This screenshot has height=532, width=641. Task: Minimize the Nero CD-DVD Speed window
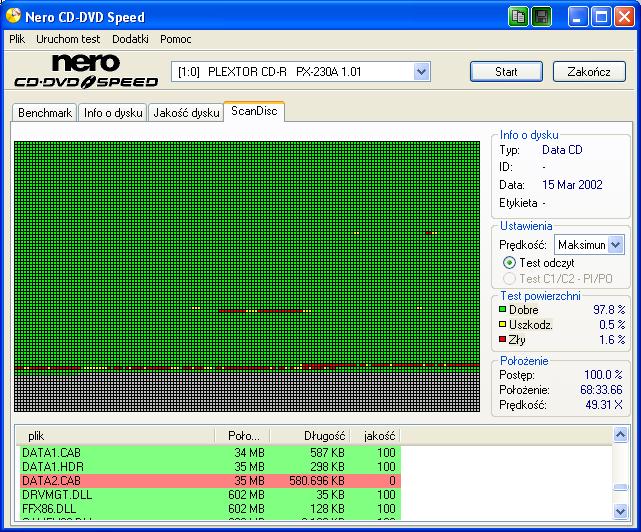click(x=577, y=17)
